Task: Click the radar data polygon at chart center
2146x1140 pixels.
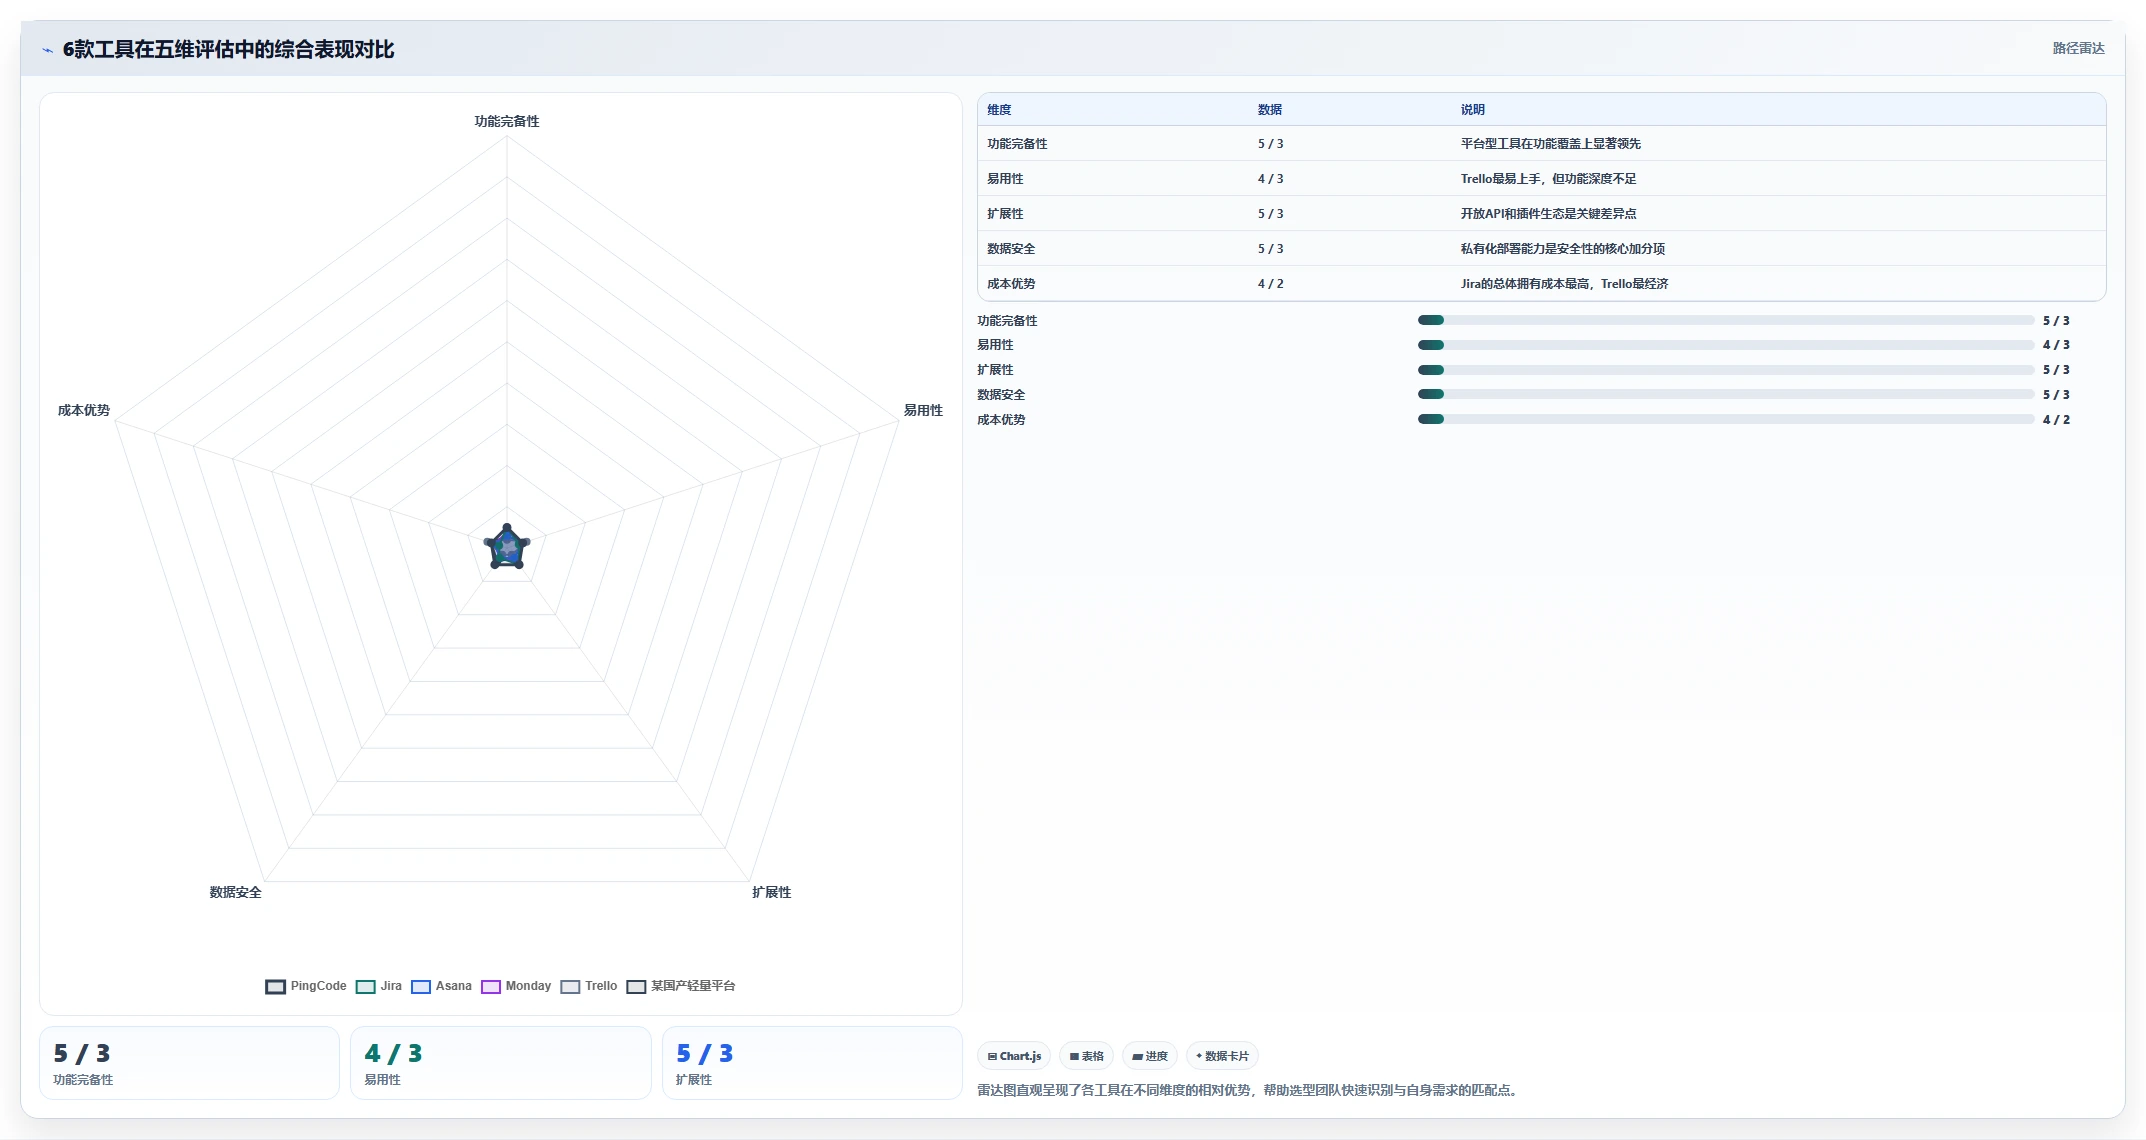Action: coord(507,548)
